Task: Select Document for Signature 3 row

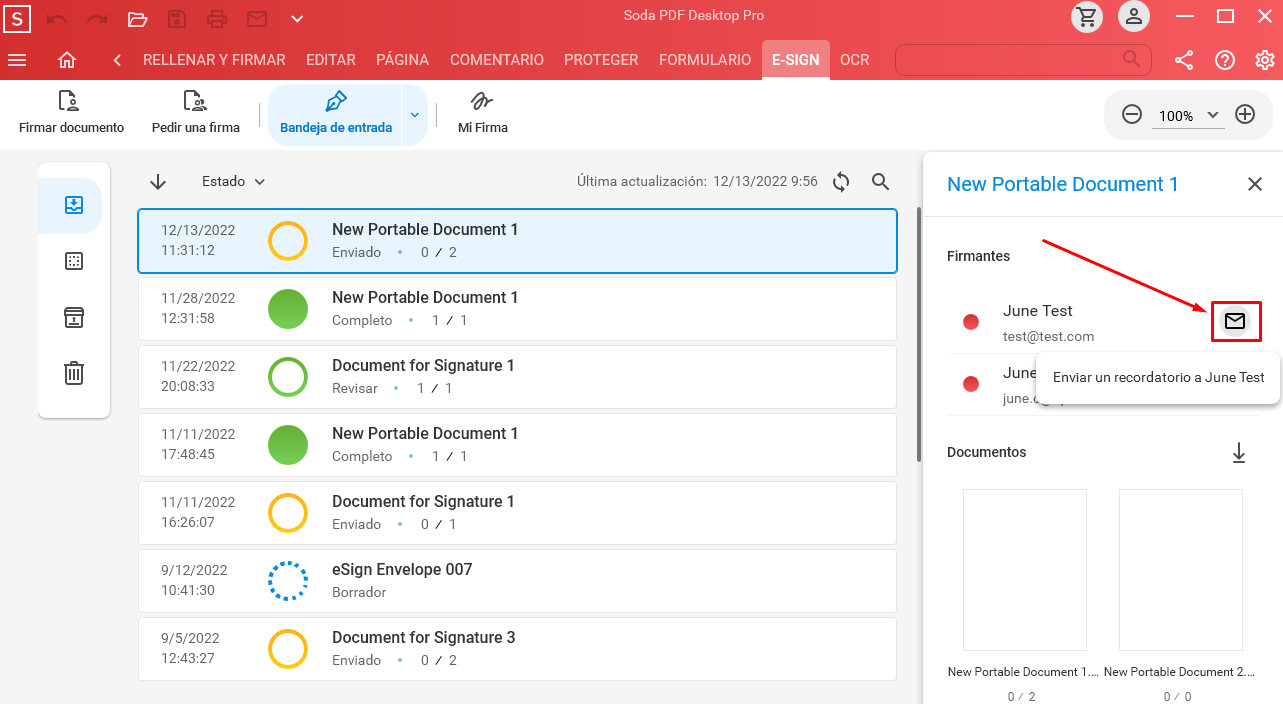Action: click(x=517, y=649)
